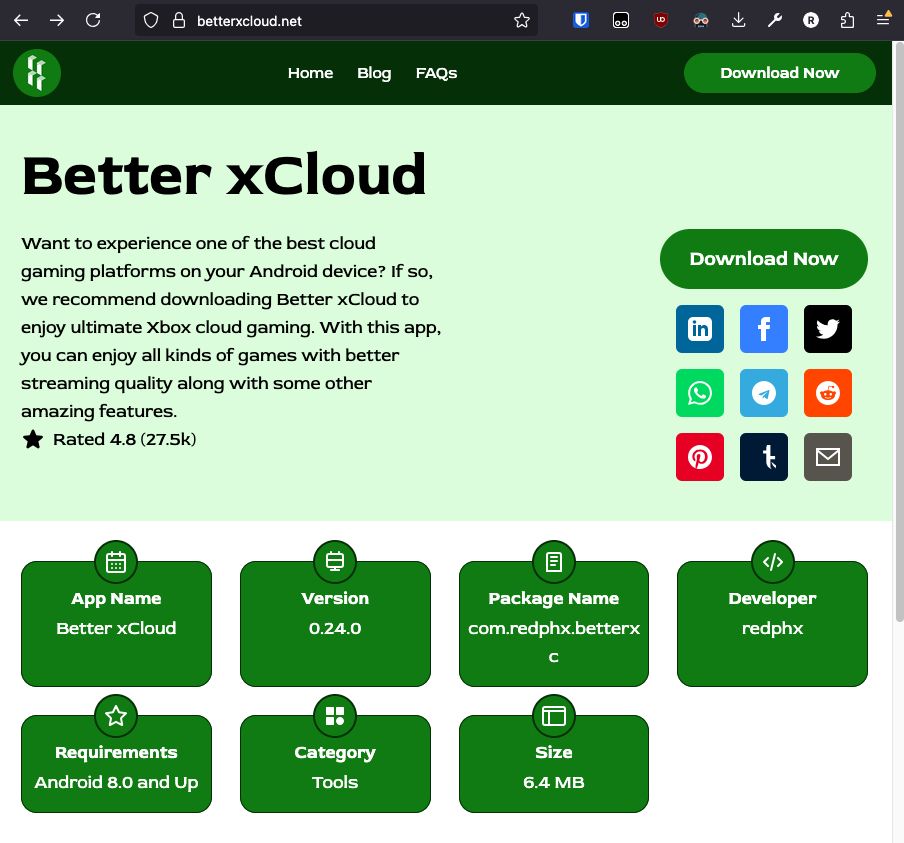Click the document icon above Package Name

pos(553,562)
